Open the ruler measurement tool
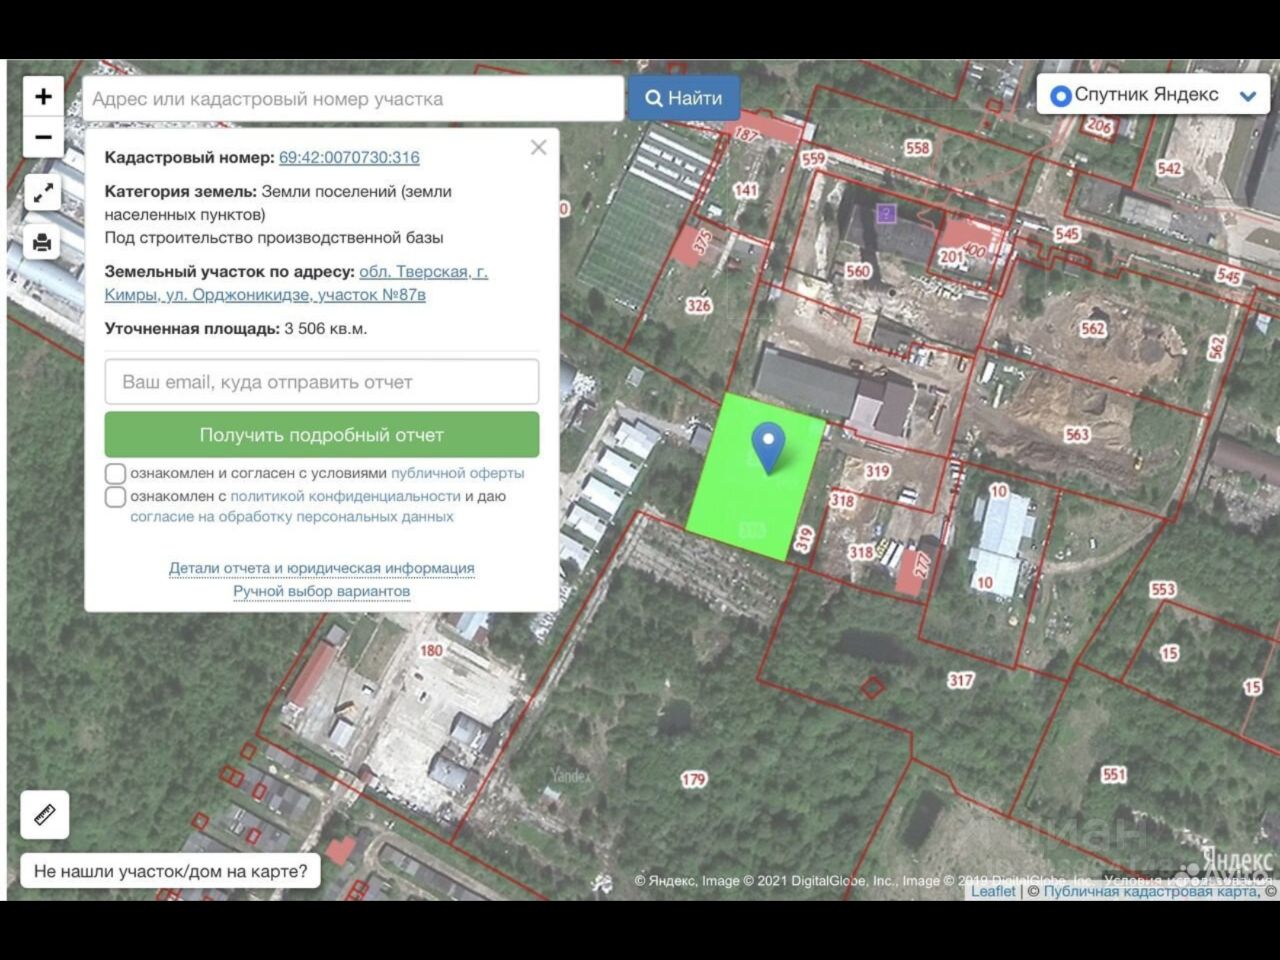Image resolution: width=1280 pixels, height=960 pixels. (45, 815)
